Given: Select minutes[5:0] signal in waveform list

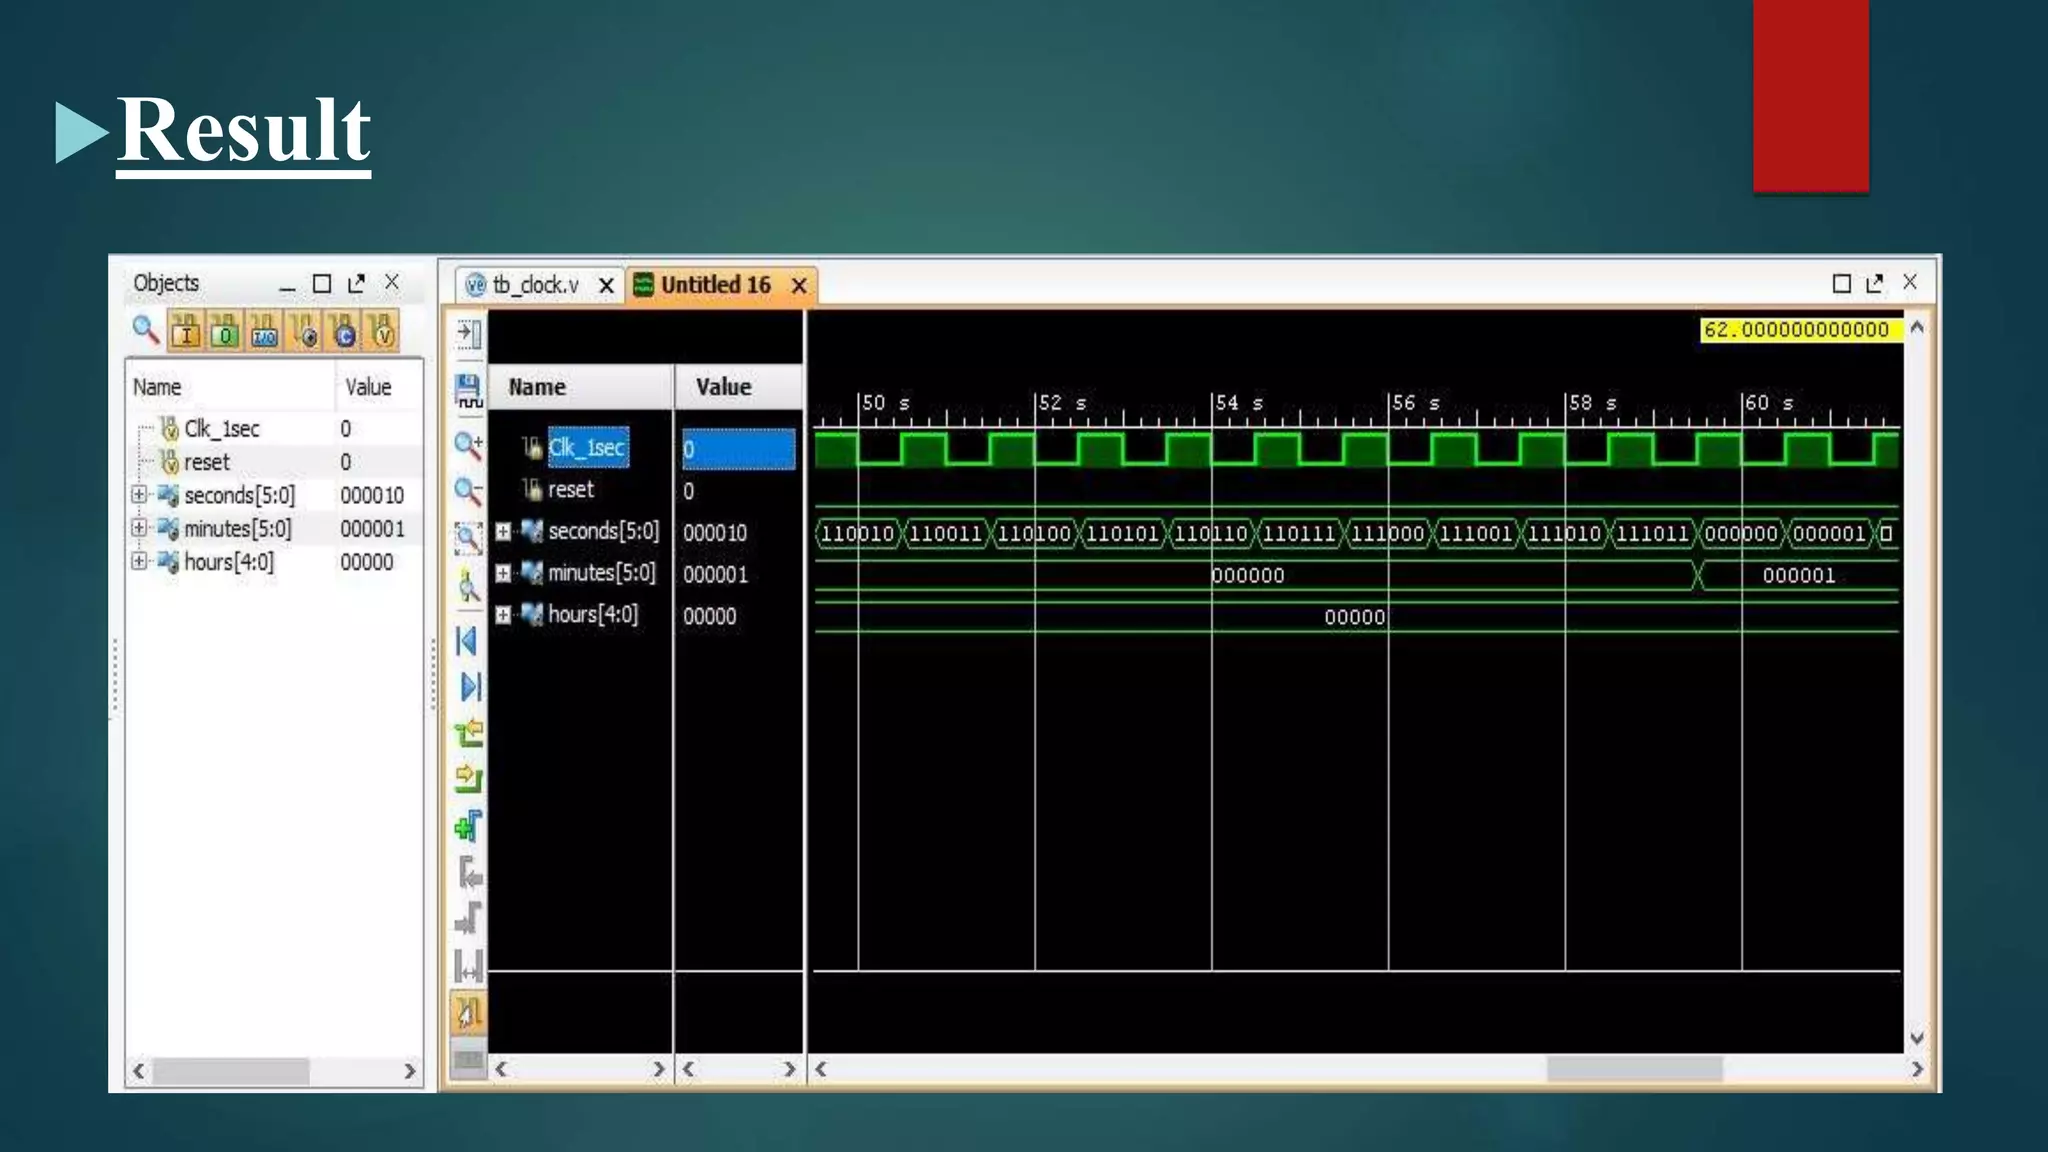Looking at the screenshot, I should [601, 573].
